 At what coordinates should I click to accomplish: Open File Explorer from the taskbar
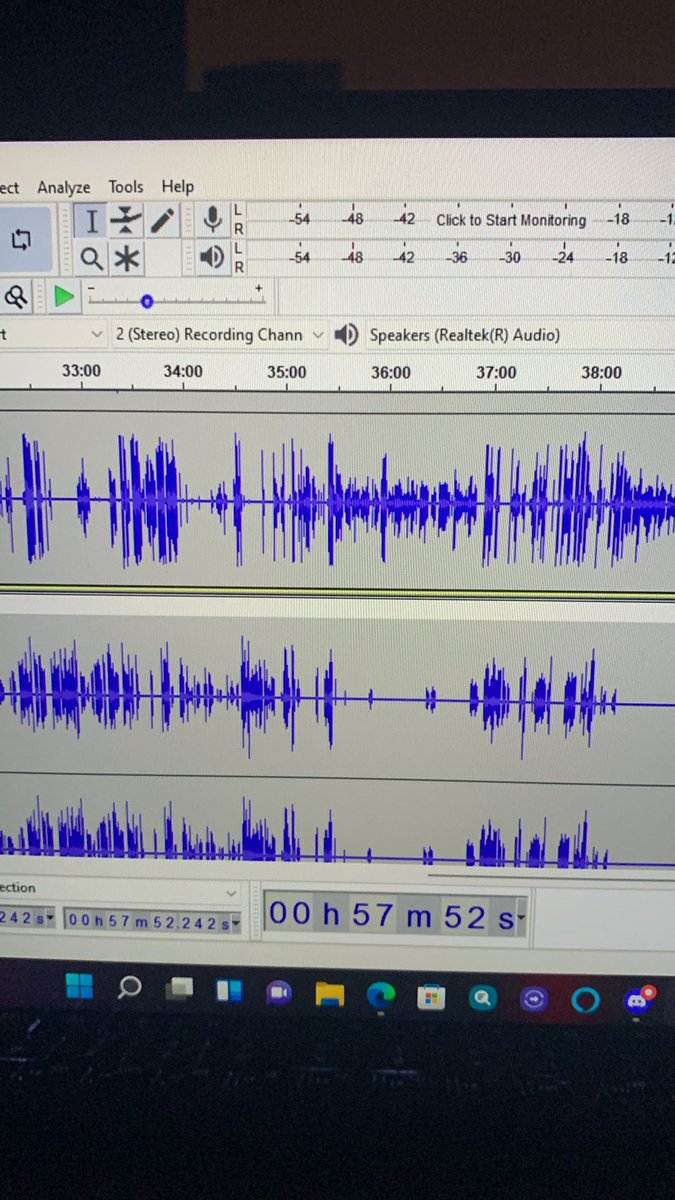329,993
